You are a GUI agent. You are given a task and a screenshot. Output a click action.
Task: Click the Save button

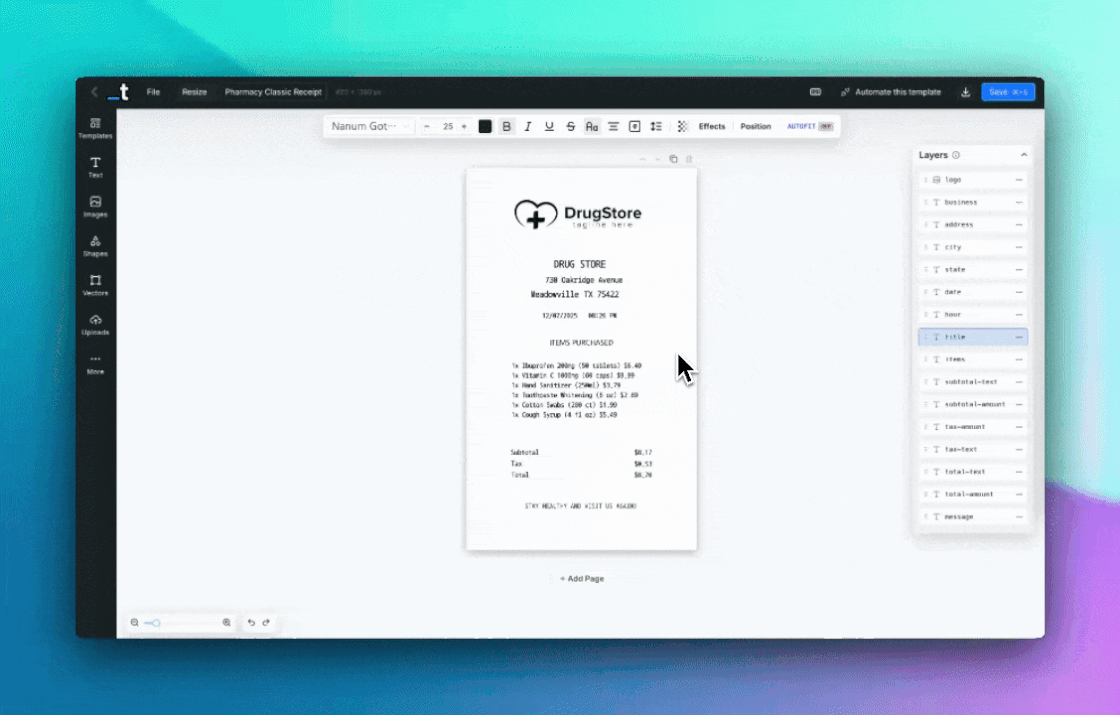(x=1007, y=92)
